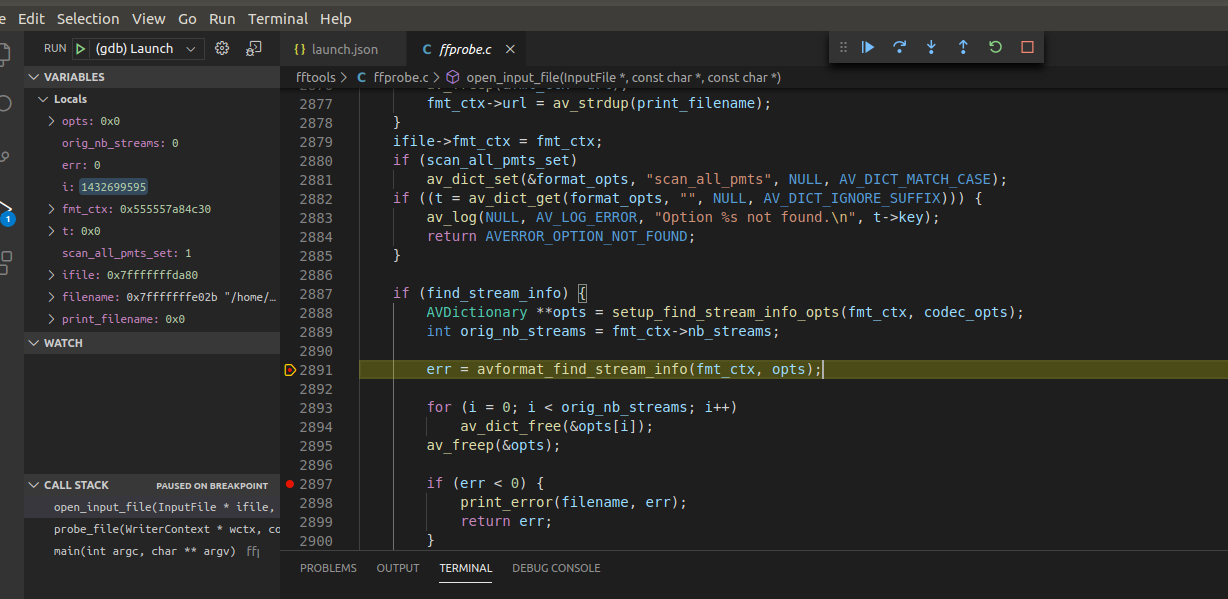This screenshot has height=599, width=1228.
Task: Open the Search icon in the activity bar
Action: [5, 104]
